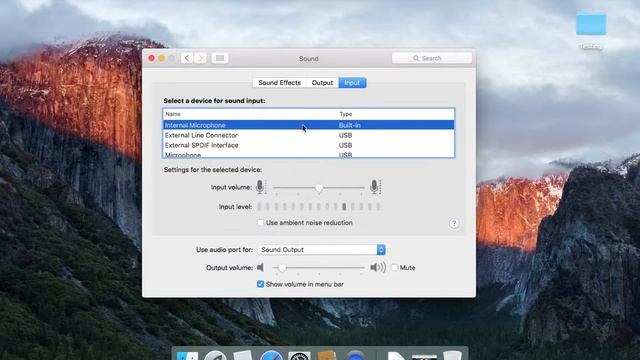Image resolution: width=640 pixels, height=360 pixels.
Task: Open the Use audio port for dropdown
Action: (x=321, y=249)
